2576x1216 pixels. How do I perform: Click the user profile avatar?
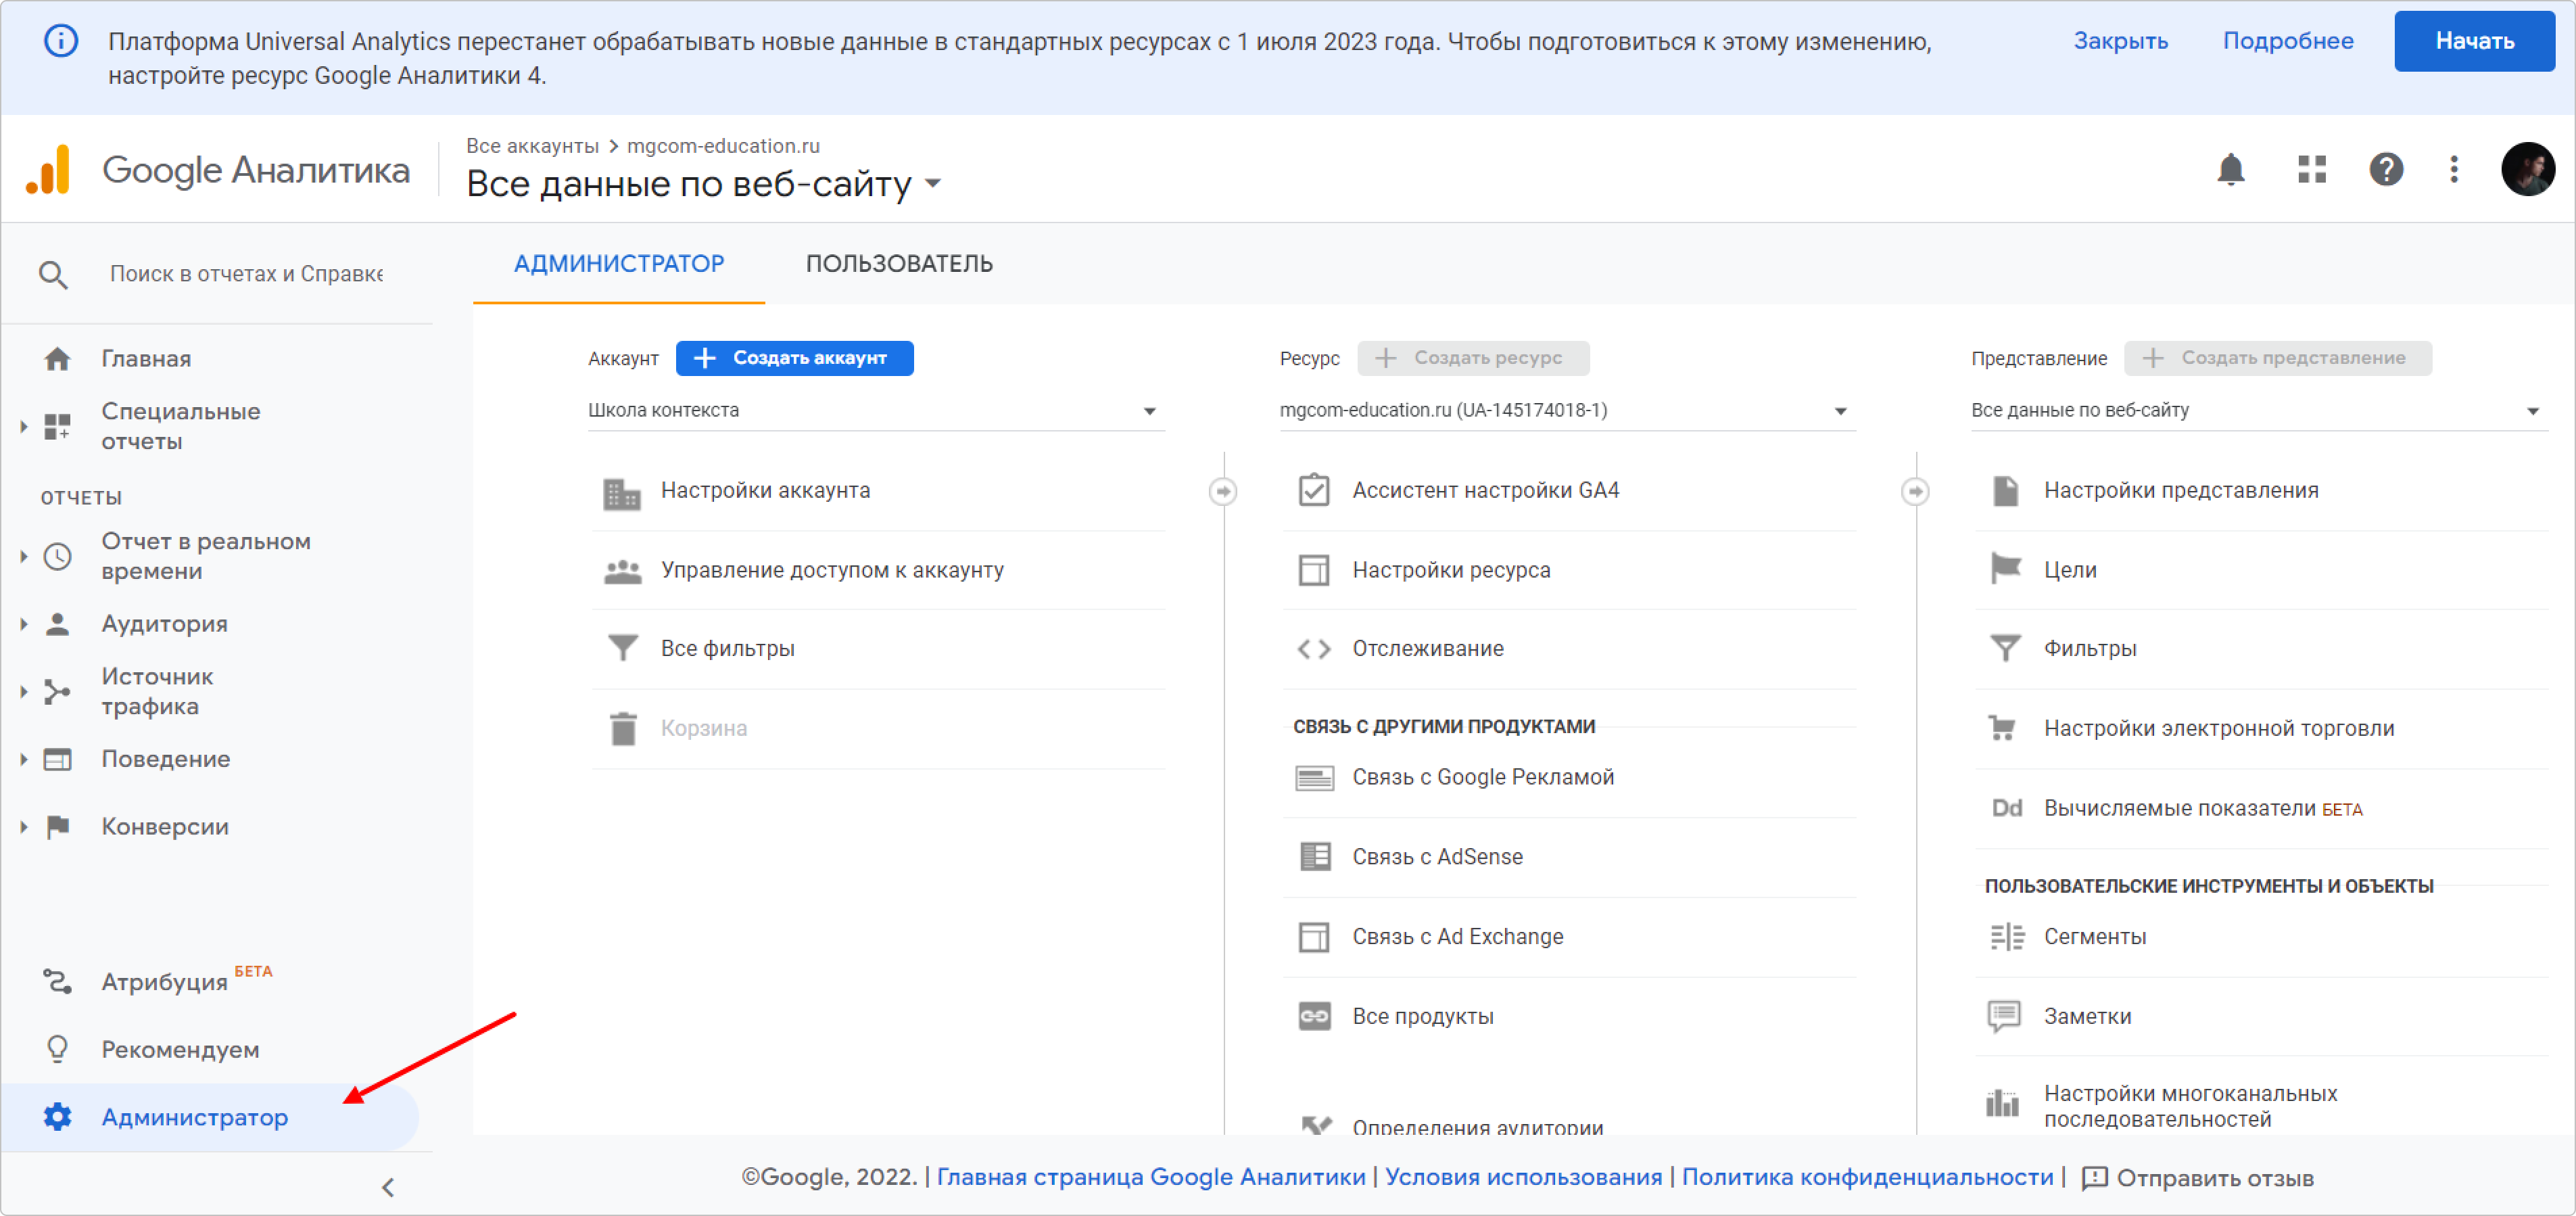pos(2527,170)
